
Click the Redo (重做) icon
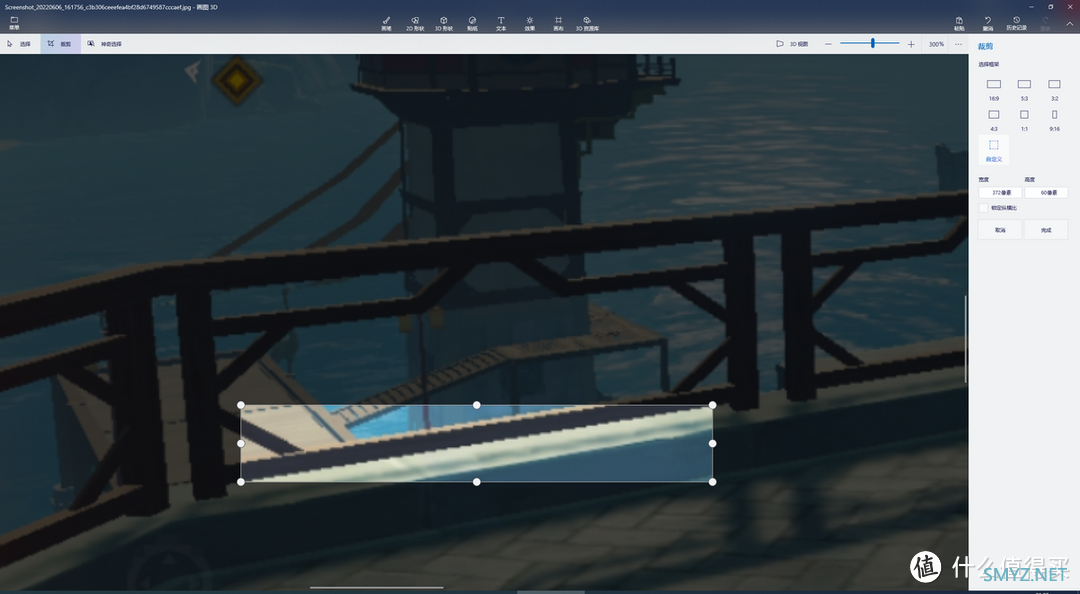(x=1045, y=23)
